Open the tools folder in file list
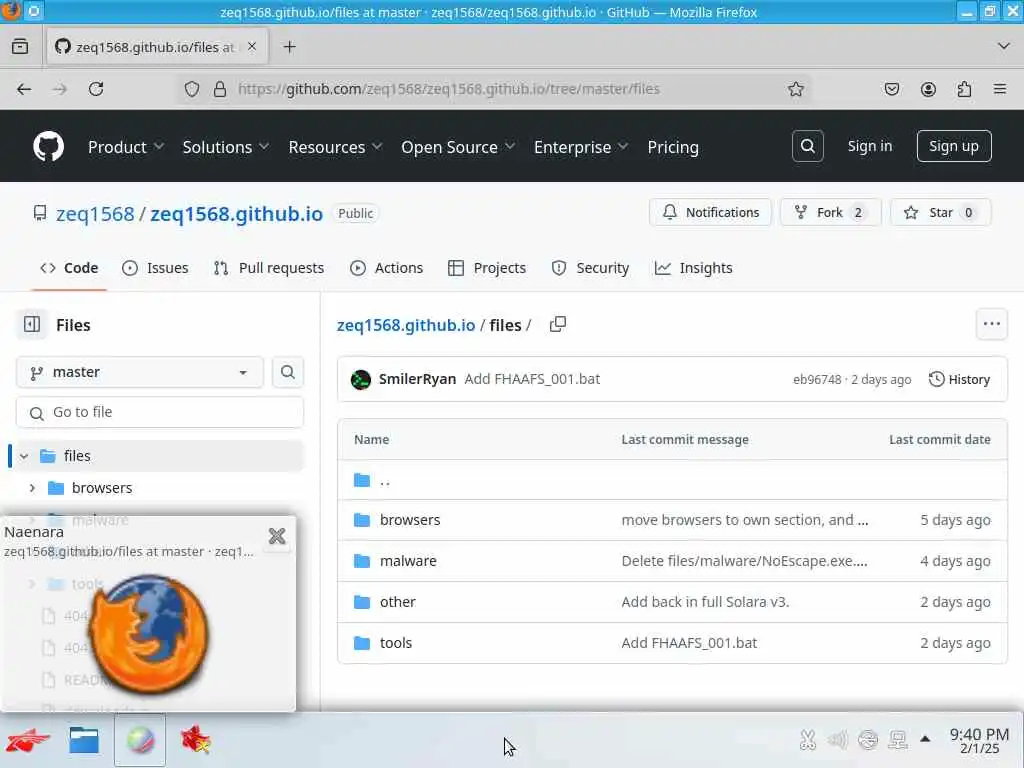 click(x=396, y=643)
